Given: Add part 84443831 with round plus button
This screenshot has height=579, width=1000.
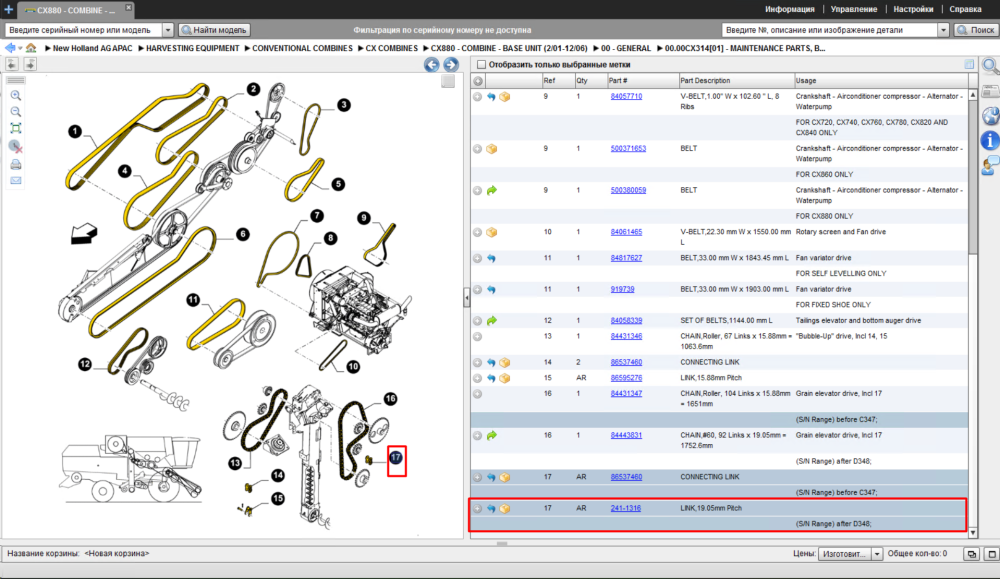Looking at the screenshot, I should [x=478, y=436].
